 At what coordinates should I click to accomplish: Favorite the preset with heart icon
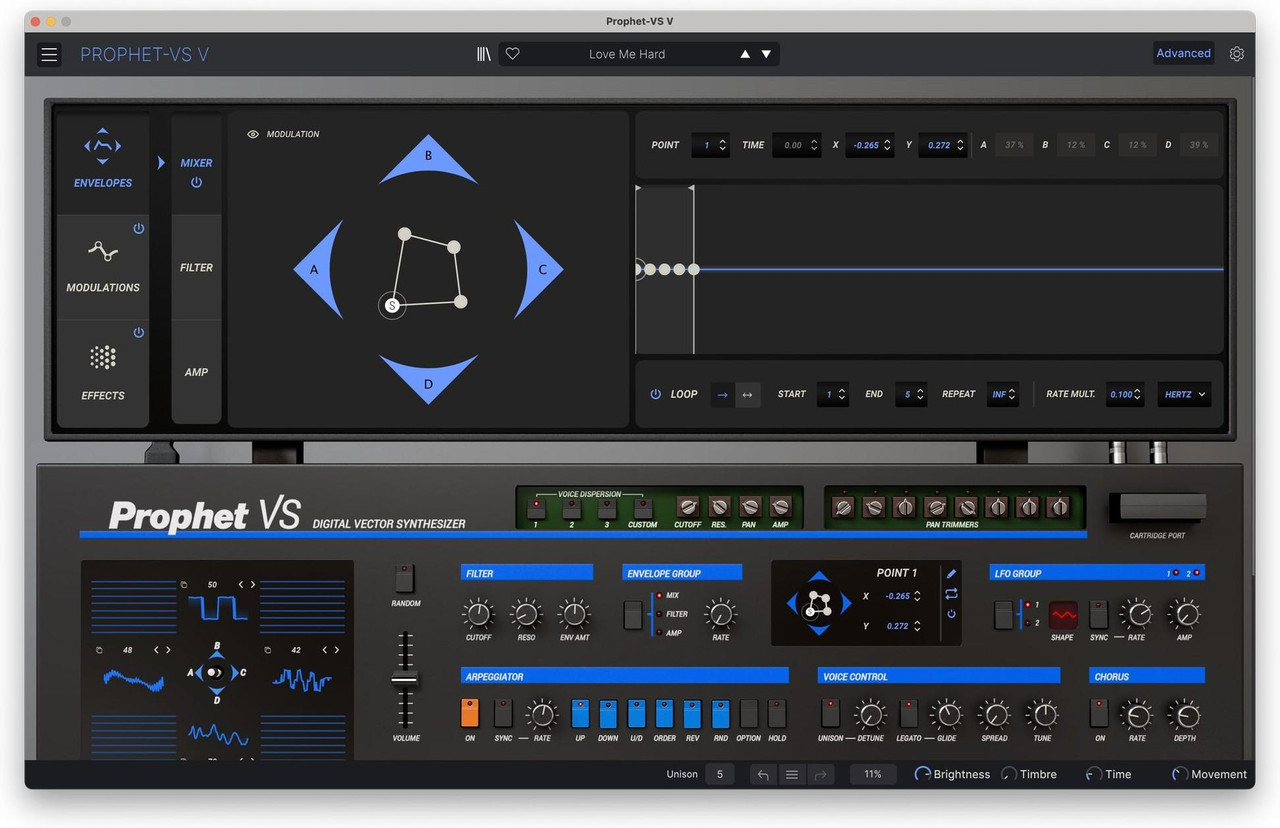click(x=512, y=54)
